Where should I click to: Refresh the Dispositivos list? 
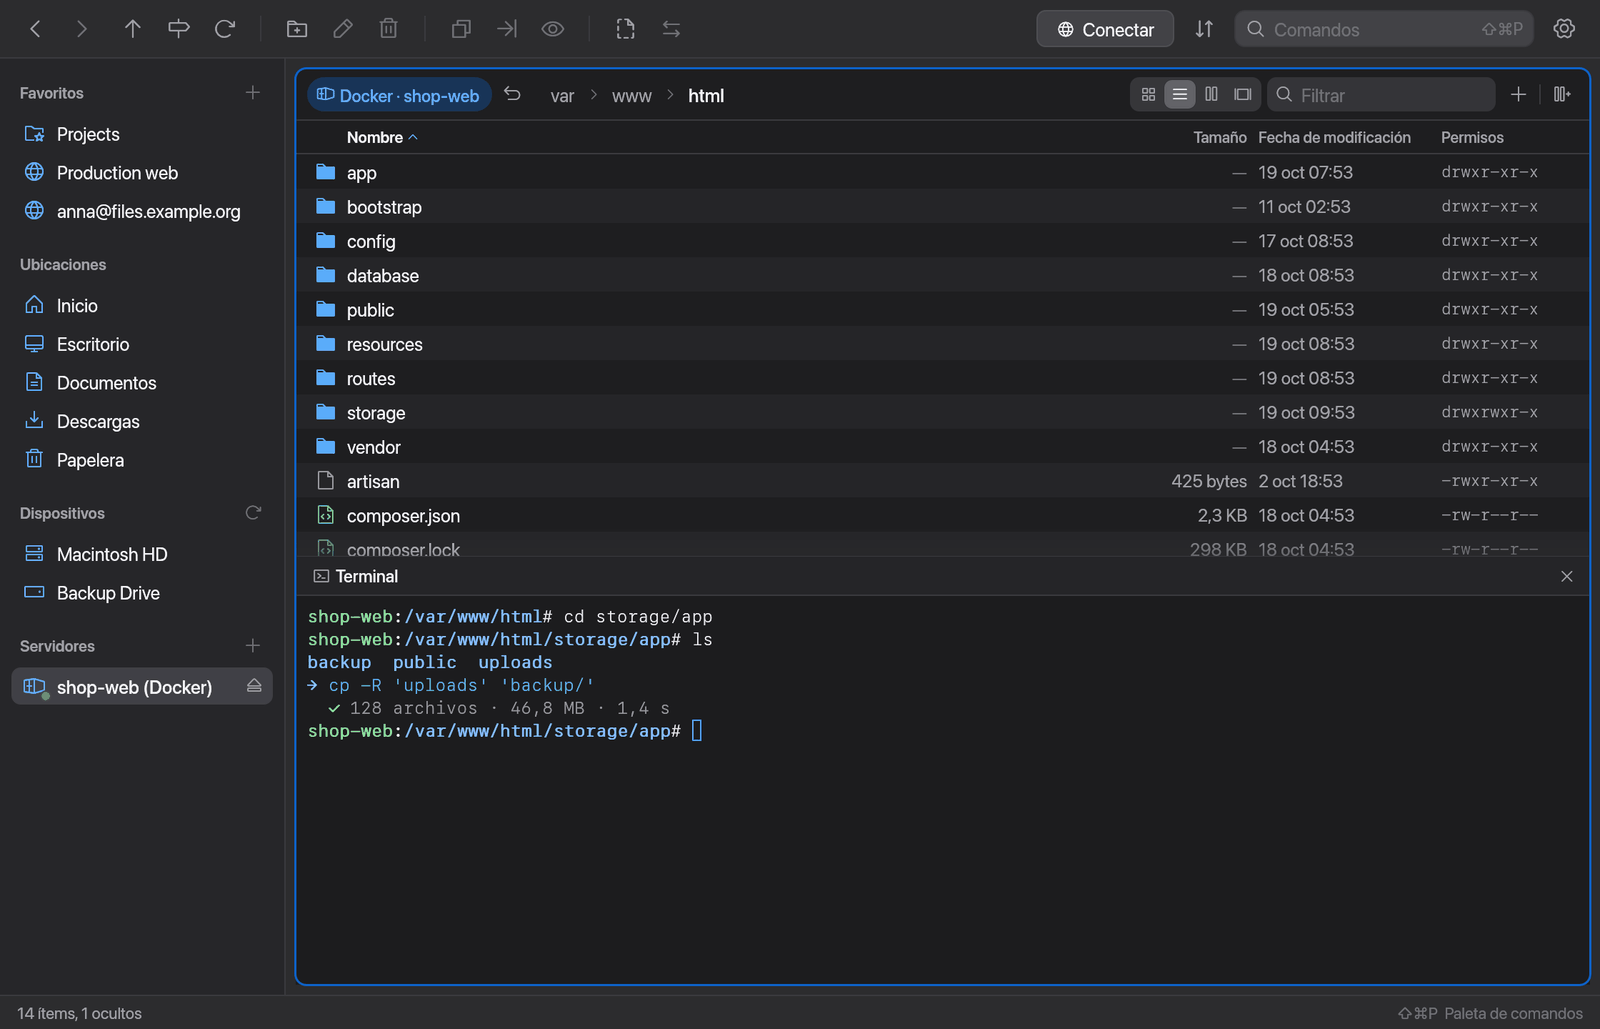click(253, 513)
